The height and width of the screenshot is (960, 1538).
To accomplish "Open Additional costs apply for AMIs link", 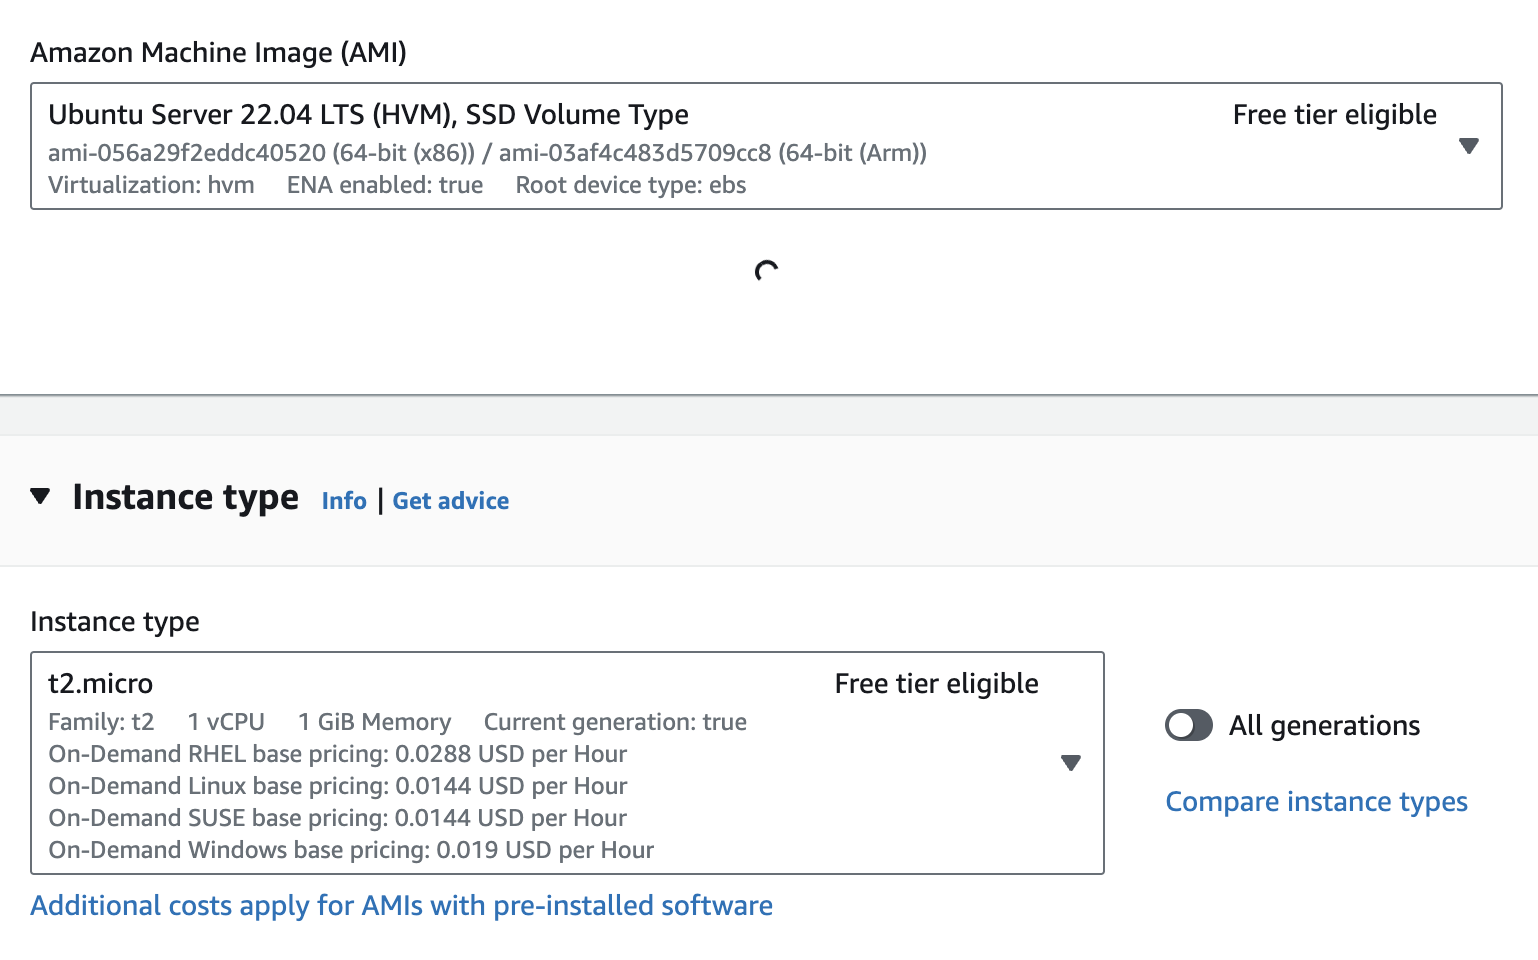I will click(x=401, y=906).
